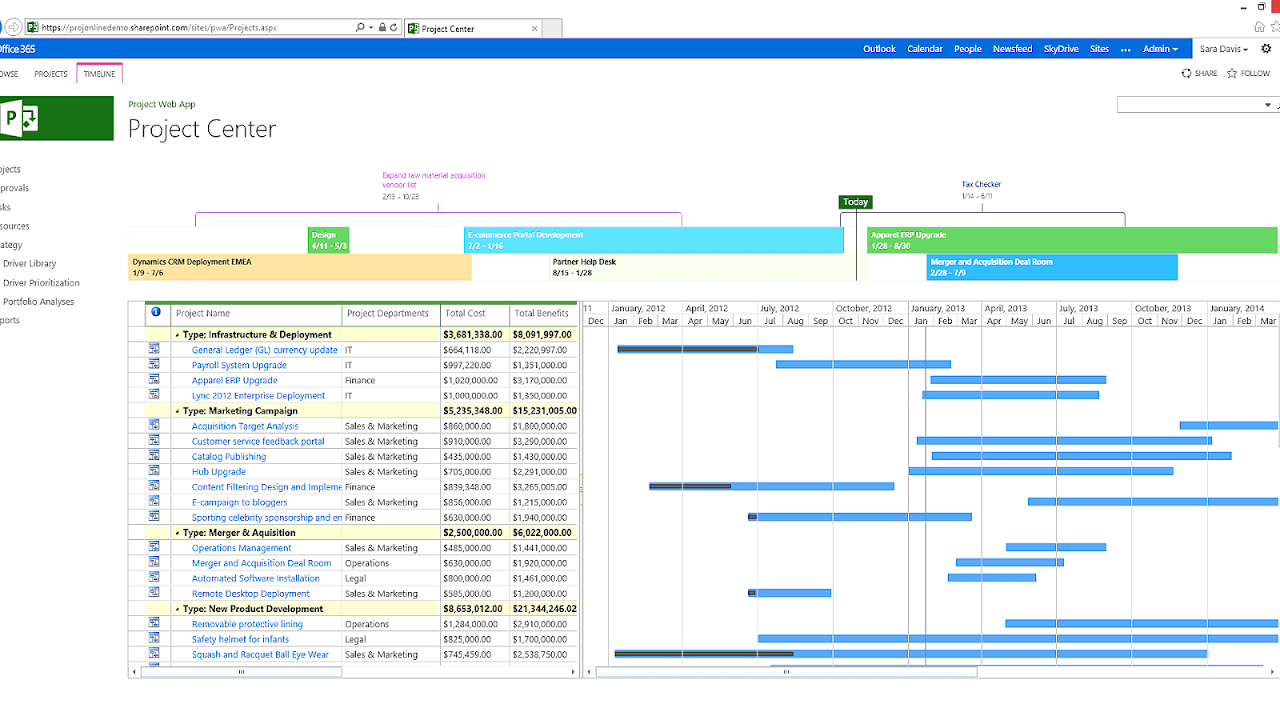Open the ellipsis more menu in top bar
Image resolution: width=1280 pixels, height=720 pixels.
[1126, 49]
